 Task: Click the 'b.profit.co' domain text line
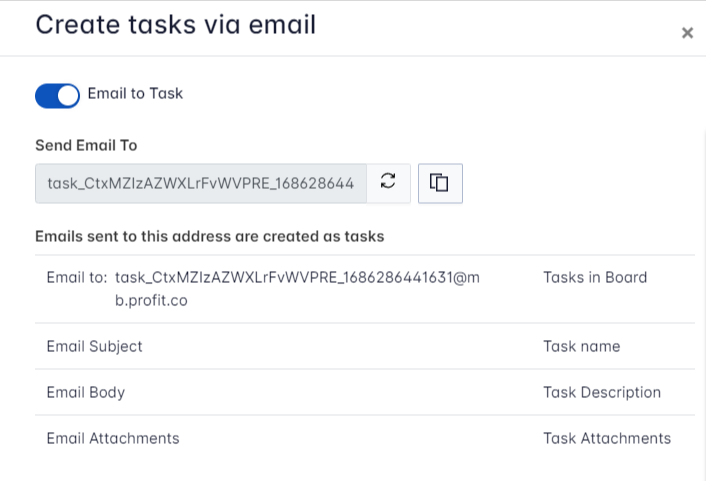tap(151, 299)
